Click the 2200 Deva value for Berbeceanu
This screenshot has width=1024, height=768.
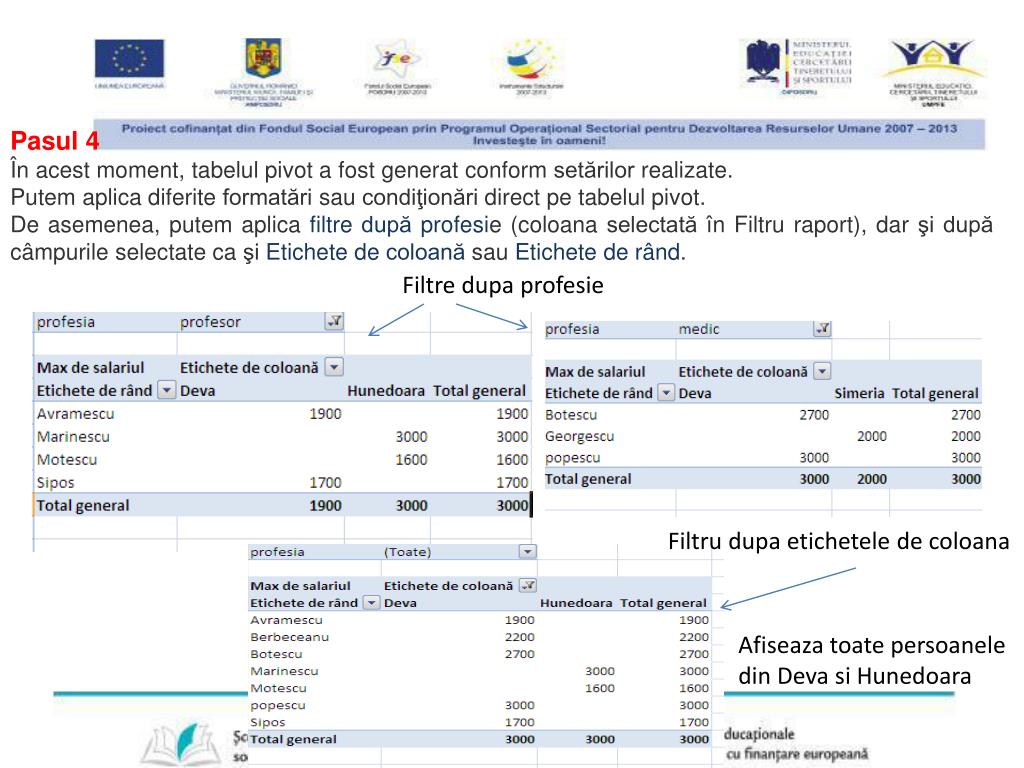[519, 637]
